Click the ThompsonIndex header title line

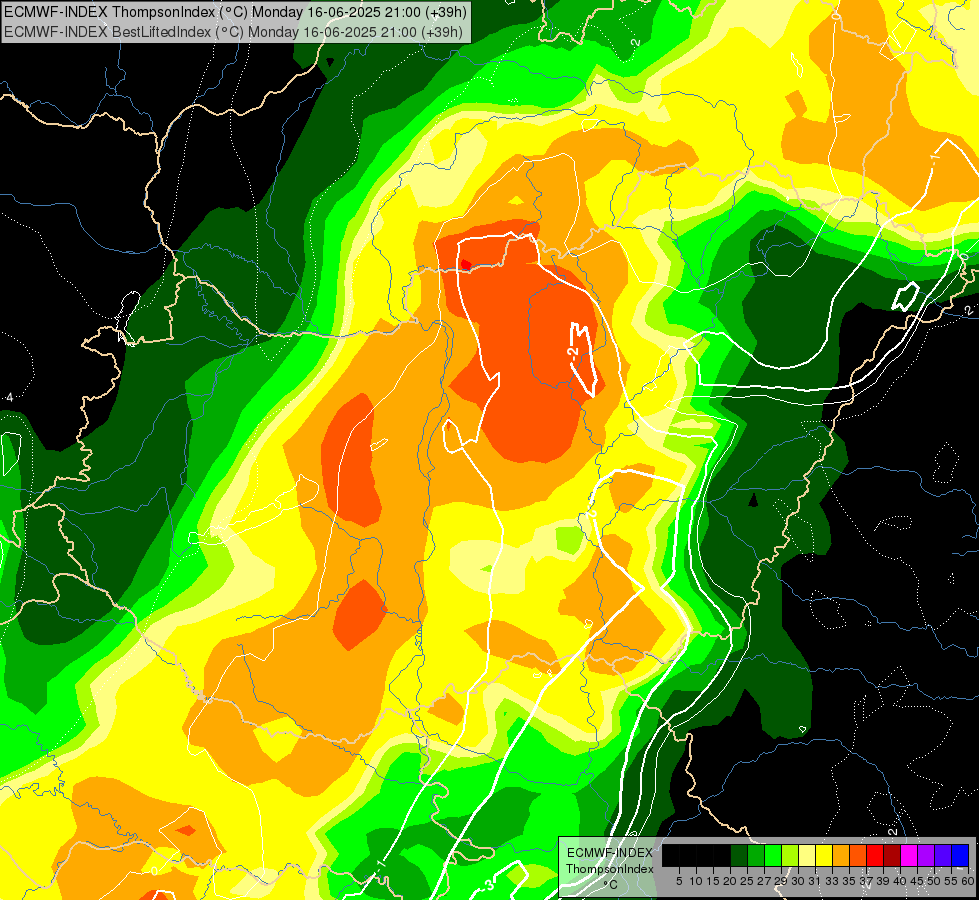[x=235, y=12]
